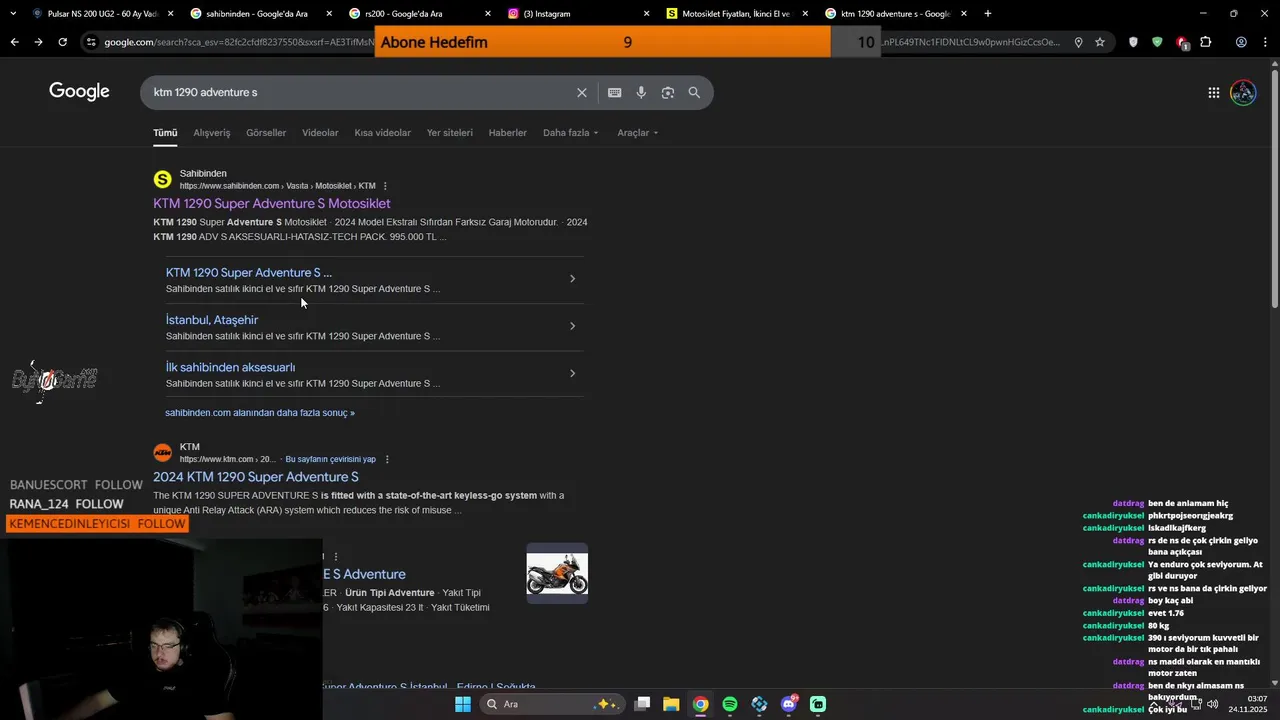
Task: Open the on-screen keyboard input tool
Action: click(x=614, y=92)
